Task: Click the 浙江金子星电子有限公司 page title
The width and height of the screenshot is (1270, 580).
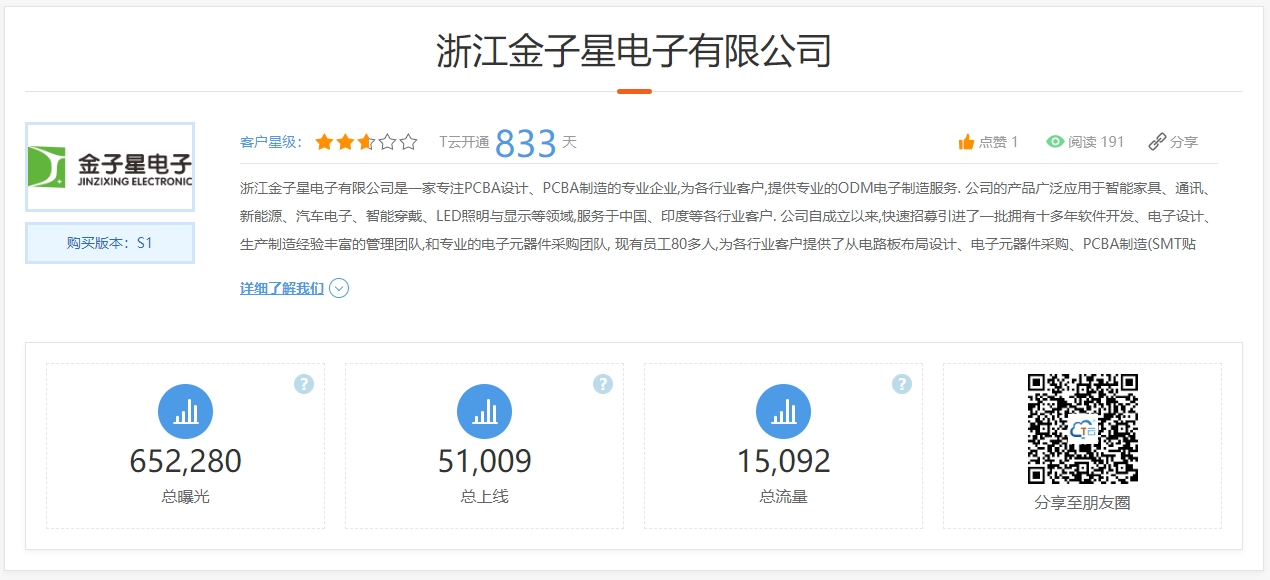Action: point(634,50)
